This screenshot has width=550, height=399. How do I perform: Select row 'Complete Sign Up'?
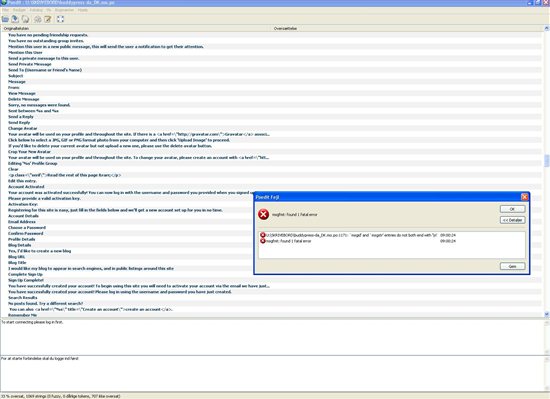(x=128, y=274)
